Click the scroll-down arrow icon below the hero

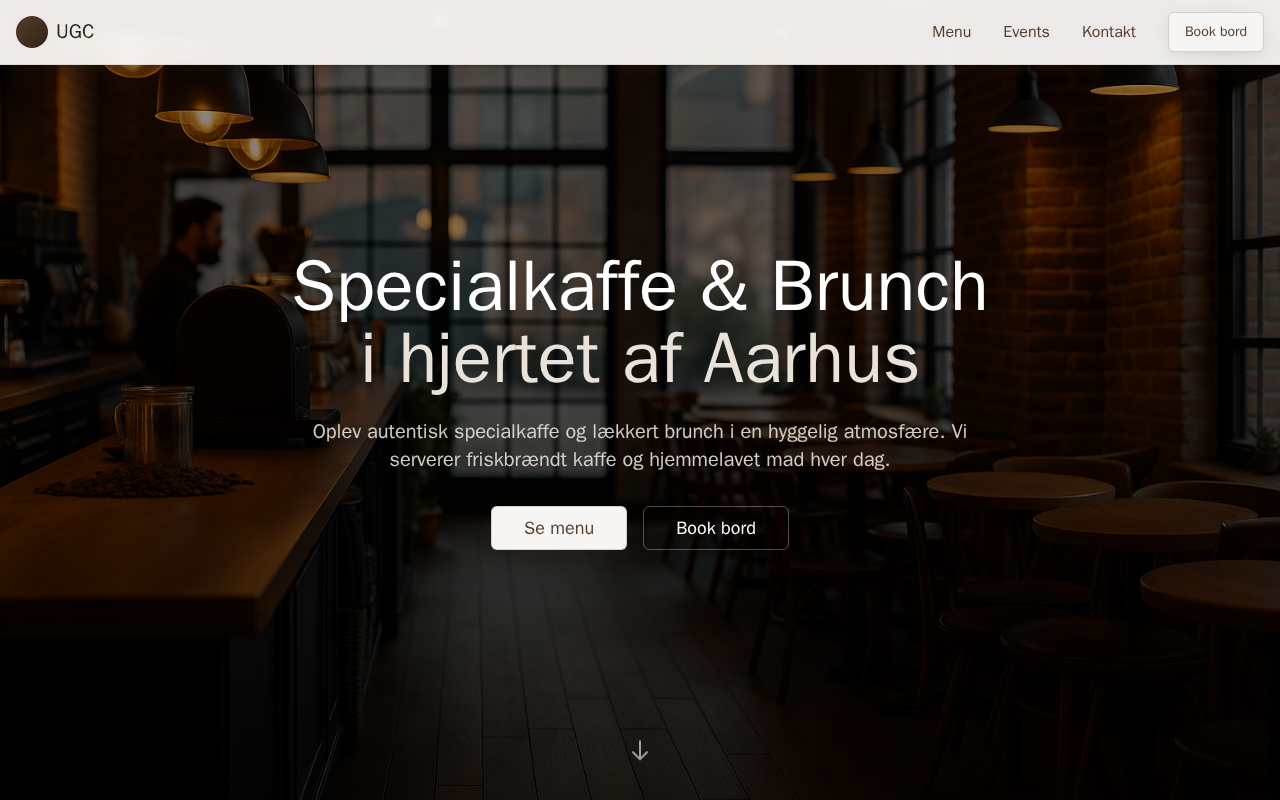click(x=640, y=750)
